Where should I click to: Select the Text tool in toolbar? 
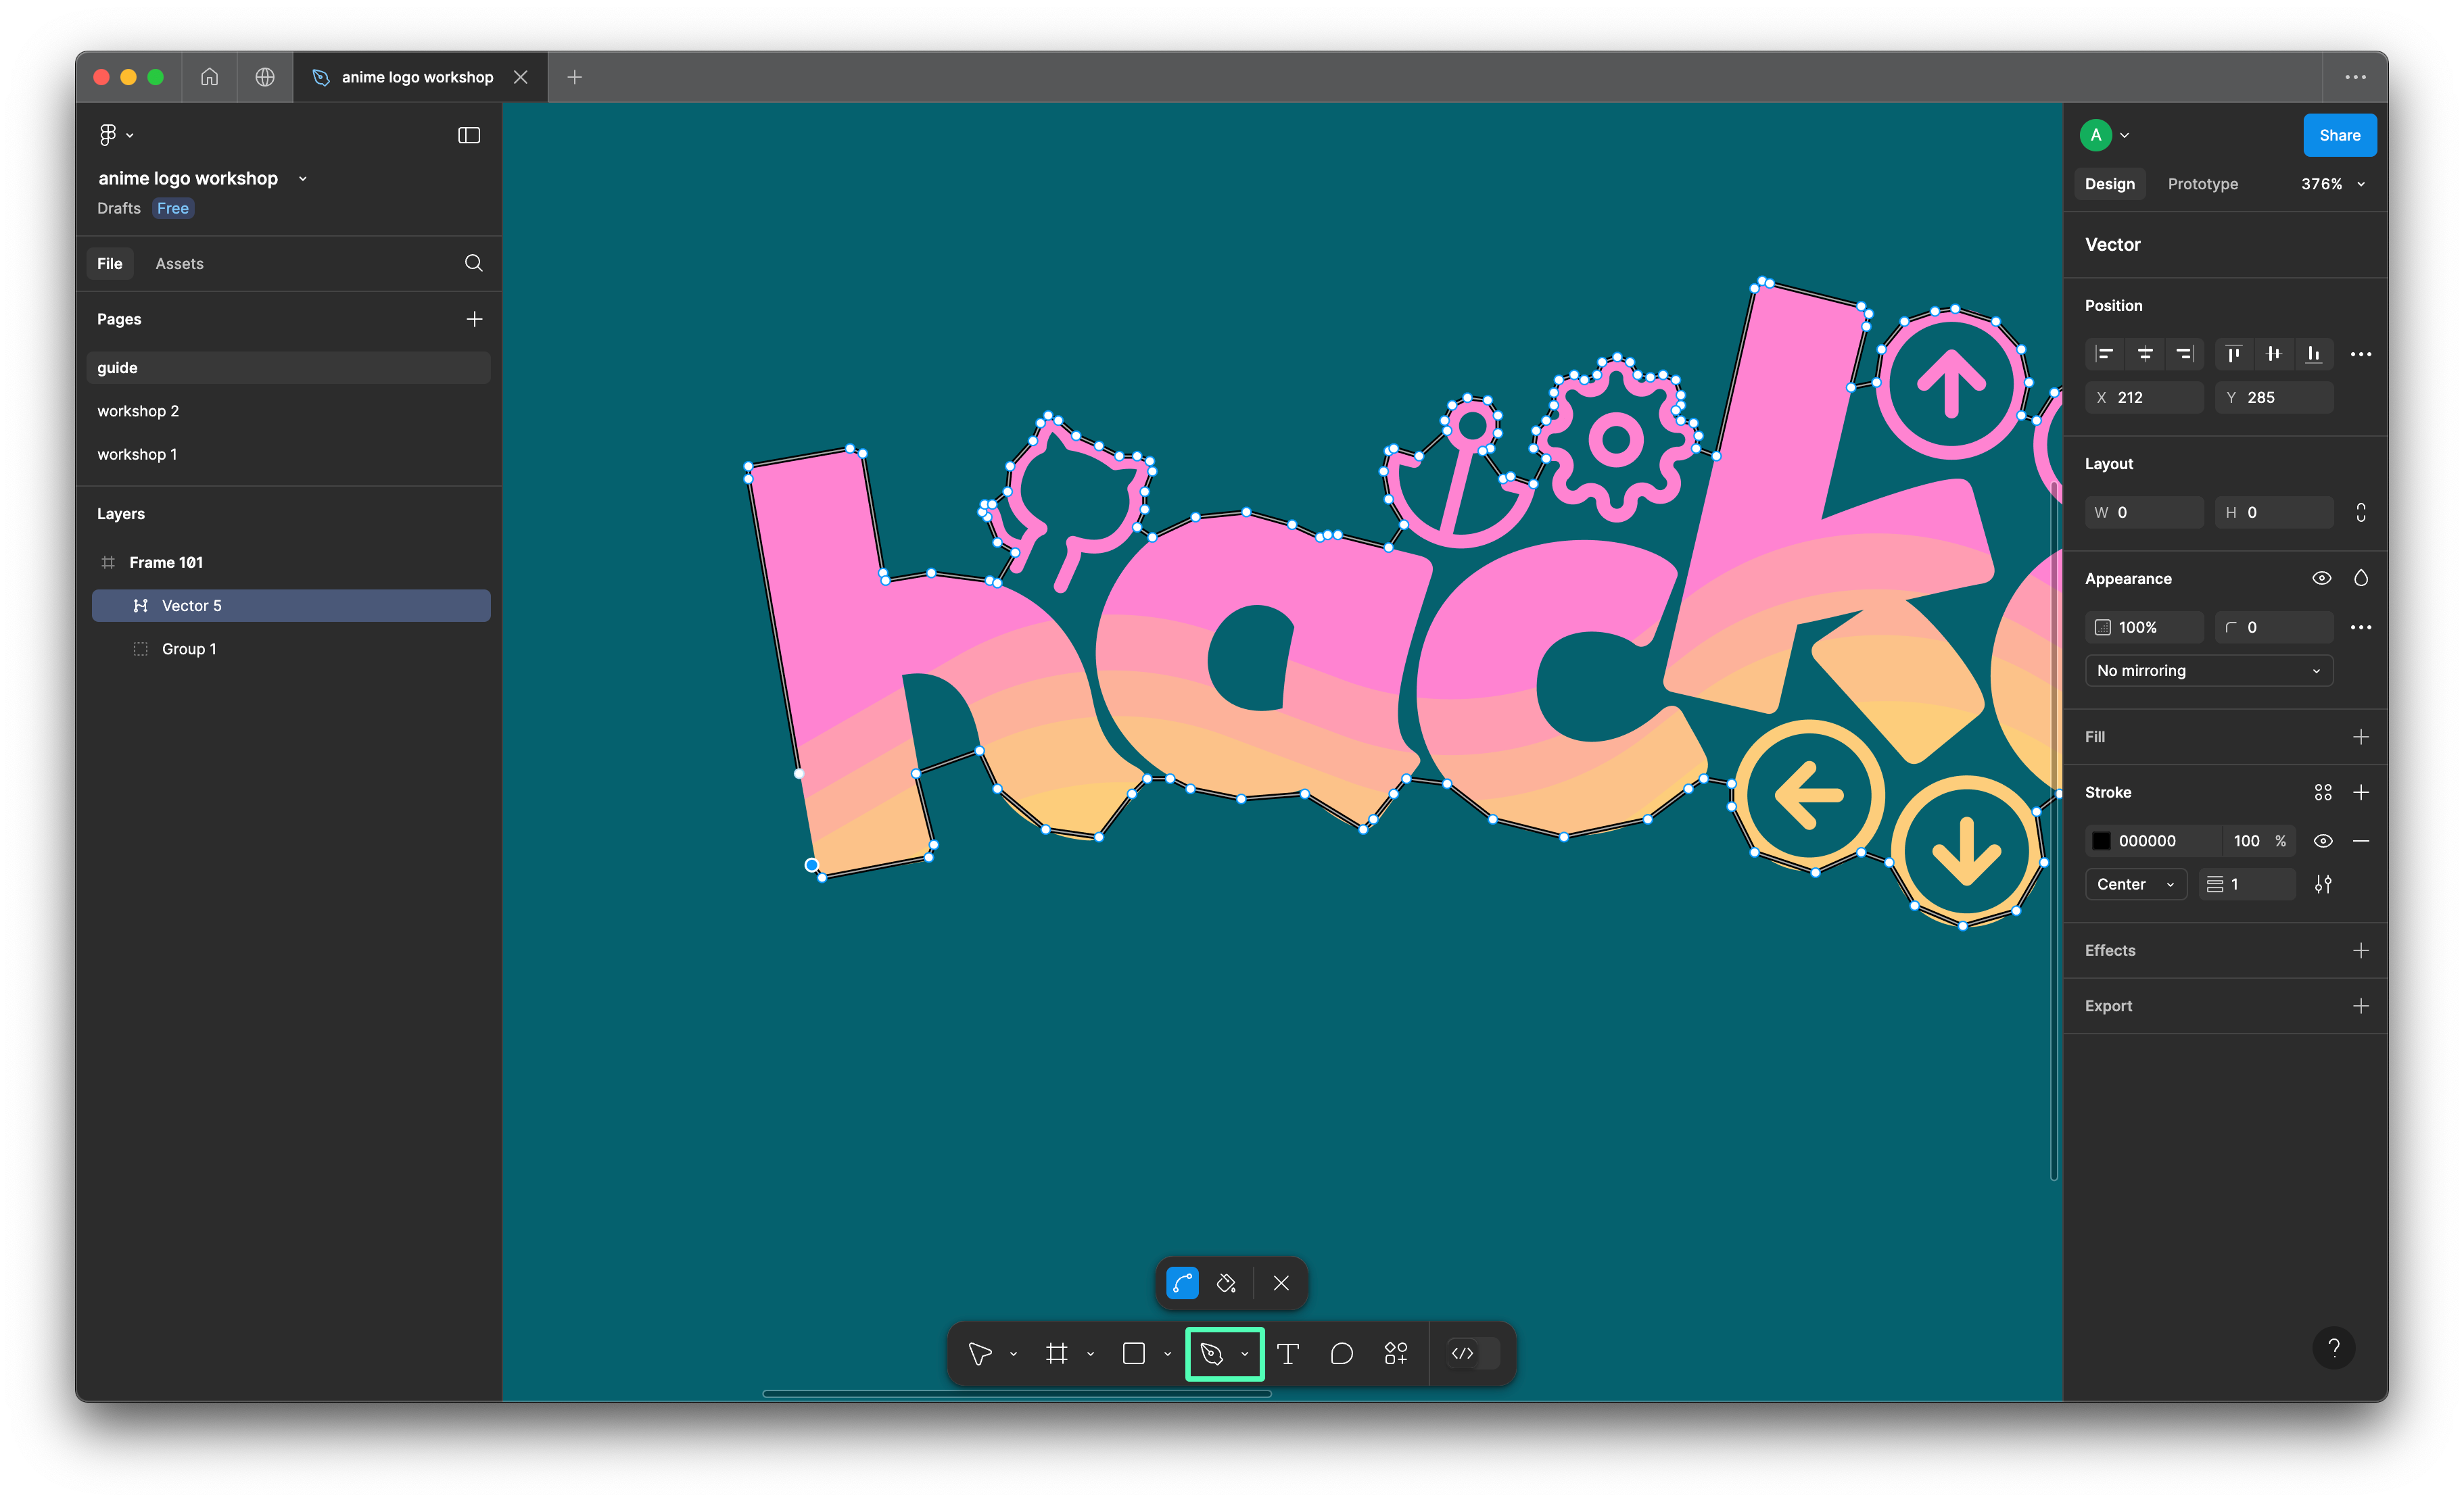(x=1288, y=1353)
